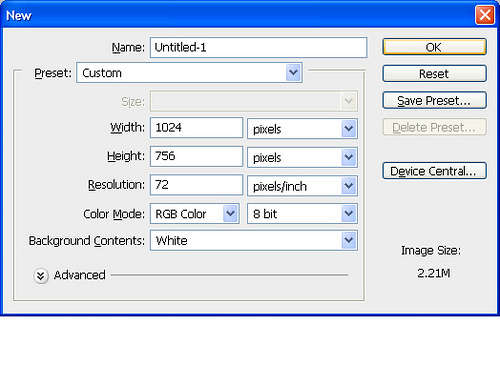Click the Preset label

pyautogui.click(x=53, y=73)
